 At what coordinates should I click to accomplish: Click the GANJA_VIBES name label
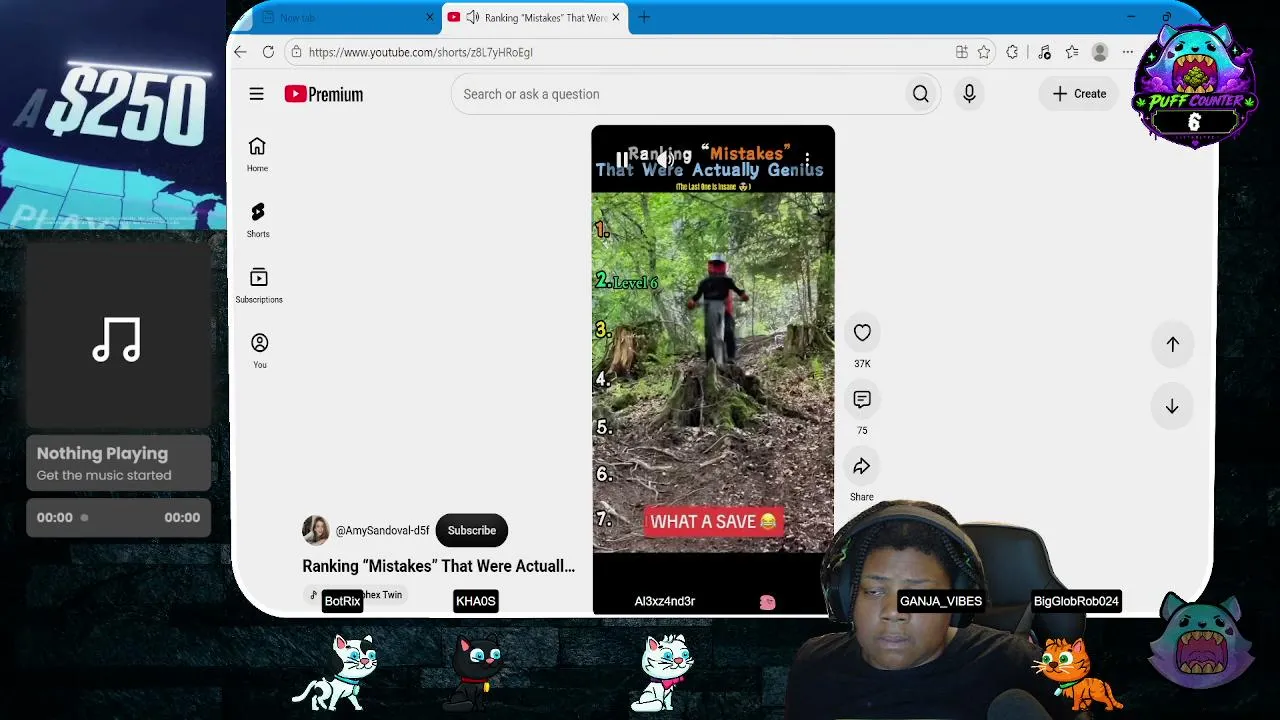point(941,601)
